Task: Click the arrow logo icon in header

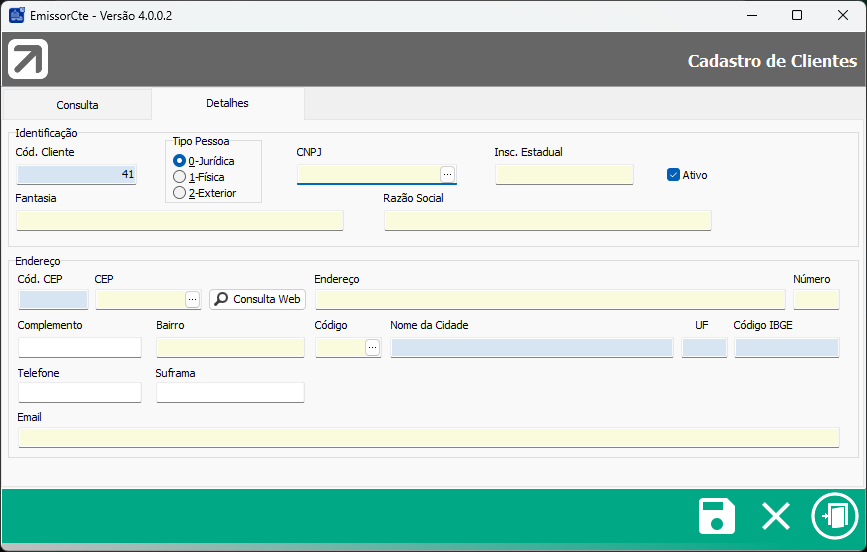Action: tap(28, 60)
